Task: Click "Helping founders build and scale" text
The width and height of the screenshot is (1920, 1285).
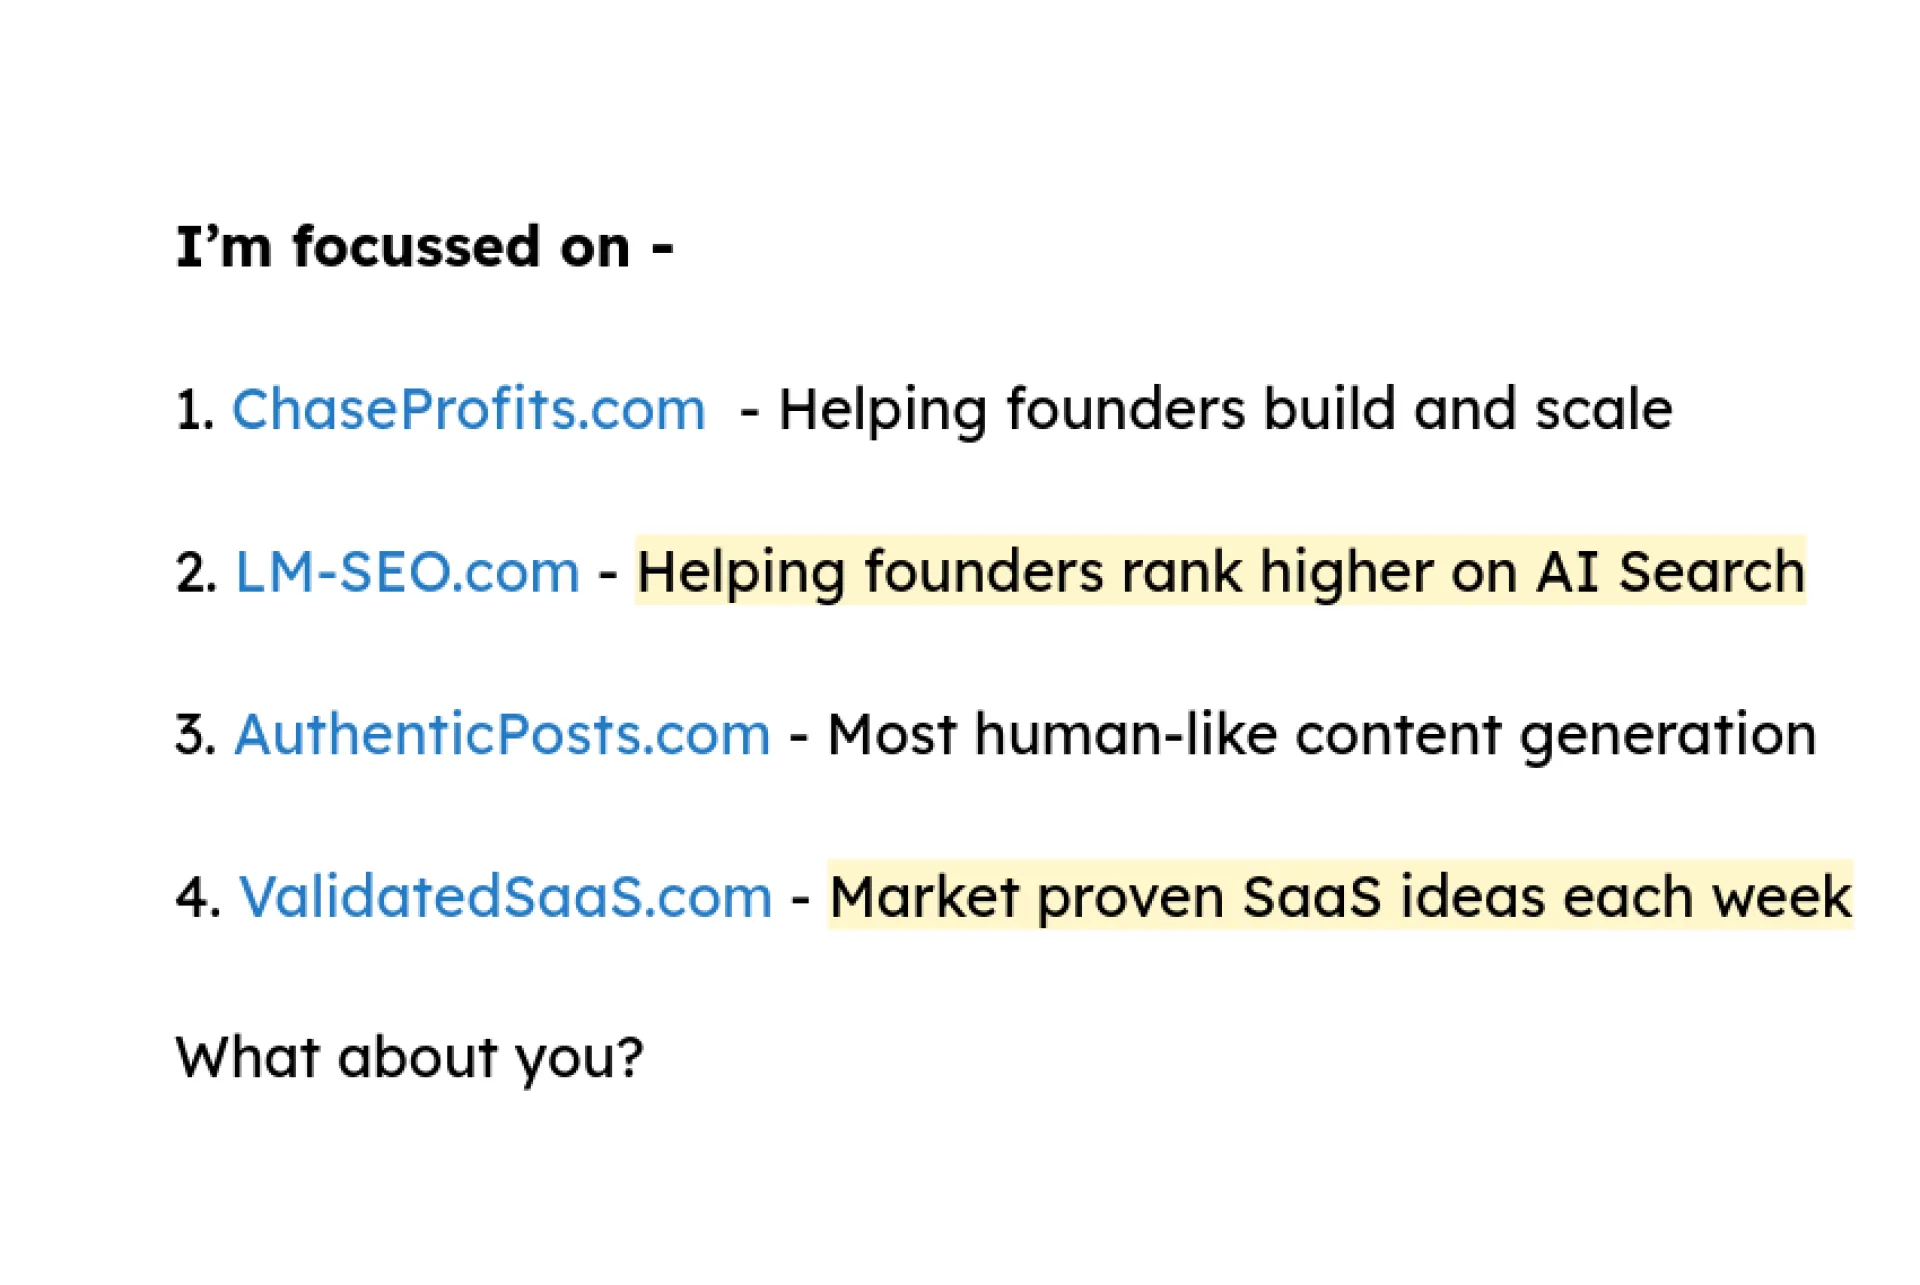Action: [x=1225, y=410]
